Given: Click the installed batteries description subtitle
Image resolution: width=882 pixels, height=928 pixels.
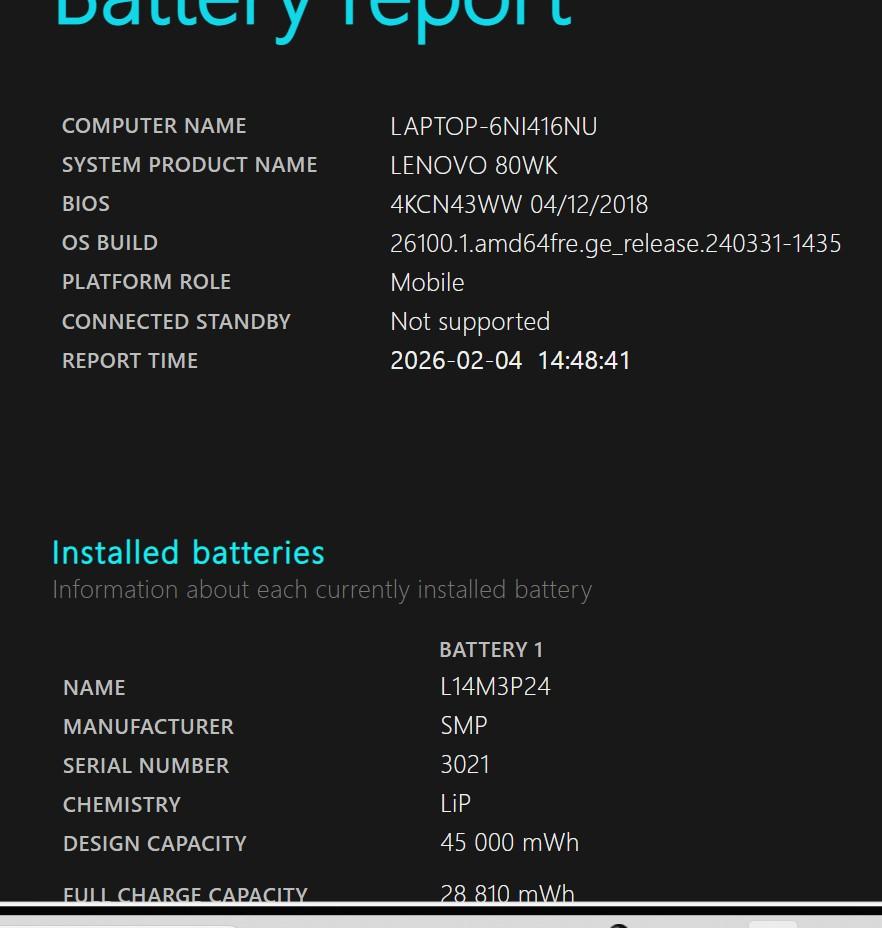Looking at the screenshot, I should (322, 590).
